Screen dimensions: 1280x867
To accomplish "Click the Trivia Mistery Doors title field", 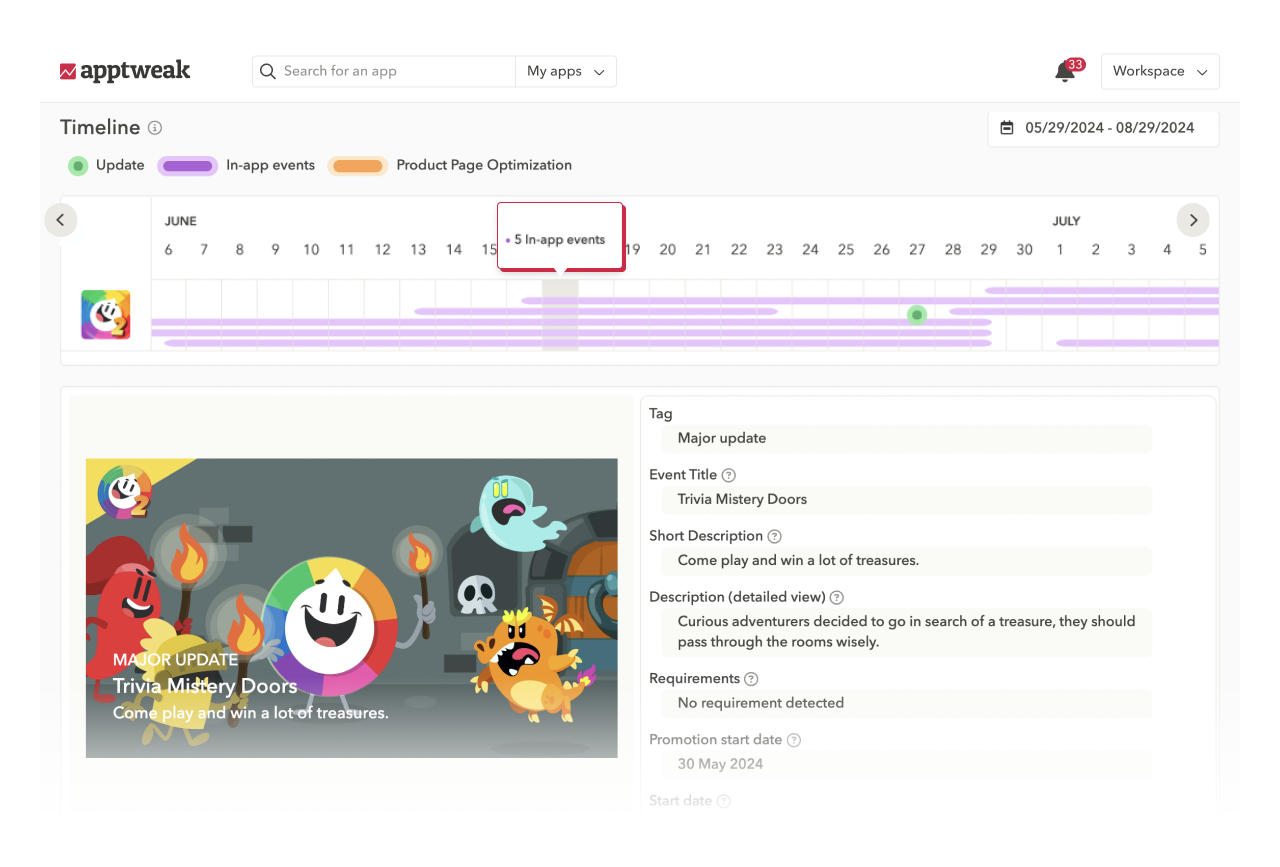I will click(906, 499).
